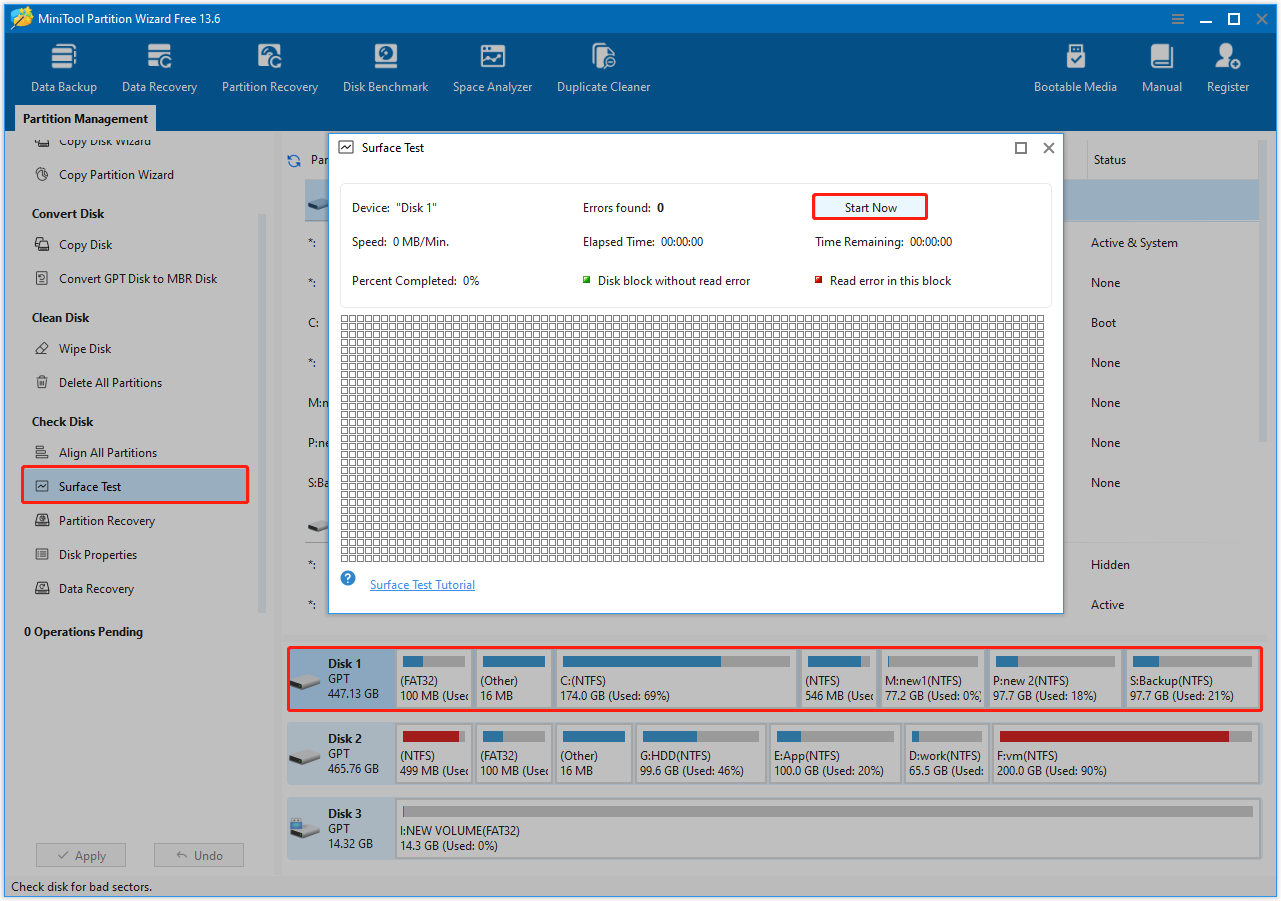Select Data Recovery in Check Disk section
Image resolution: width=1281 pixels, height=901 pixels.
(96, 589)
